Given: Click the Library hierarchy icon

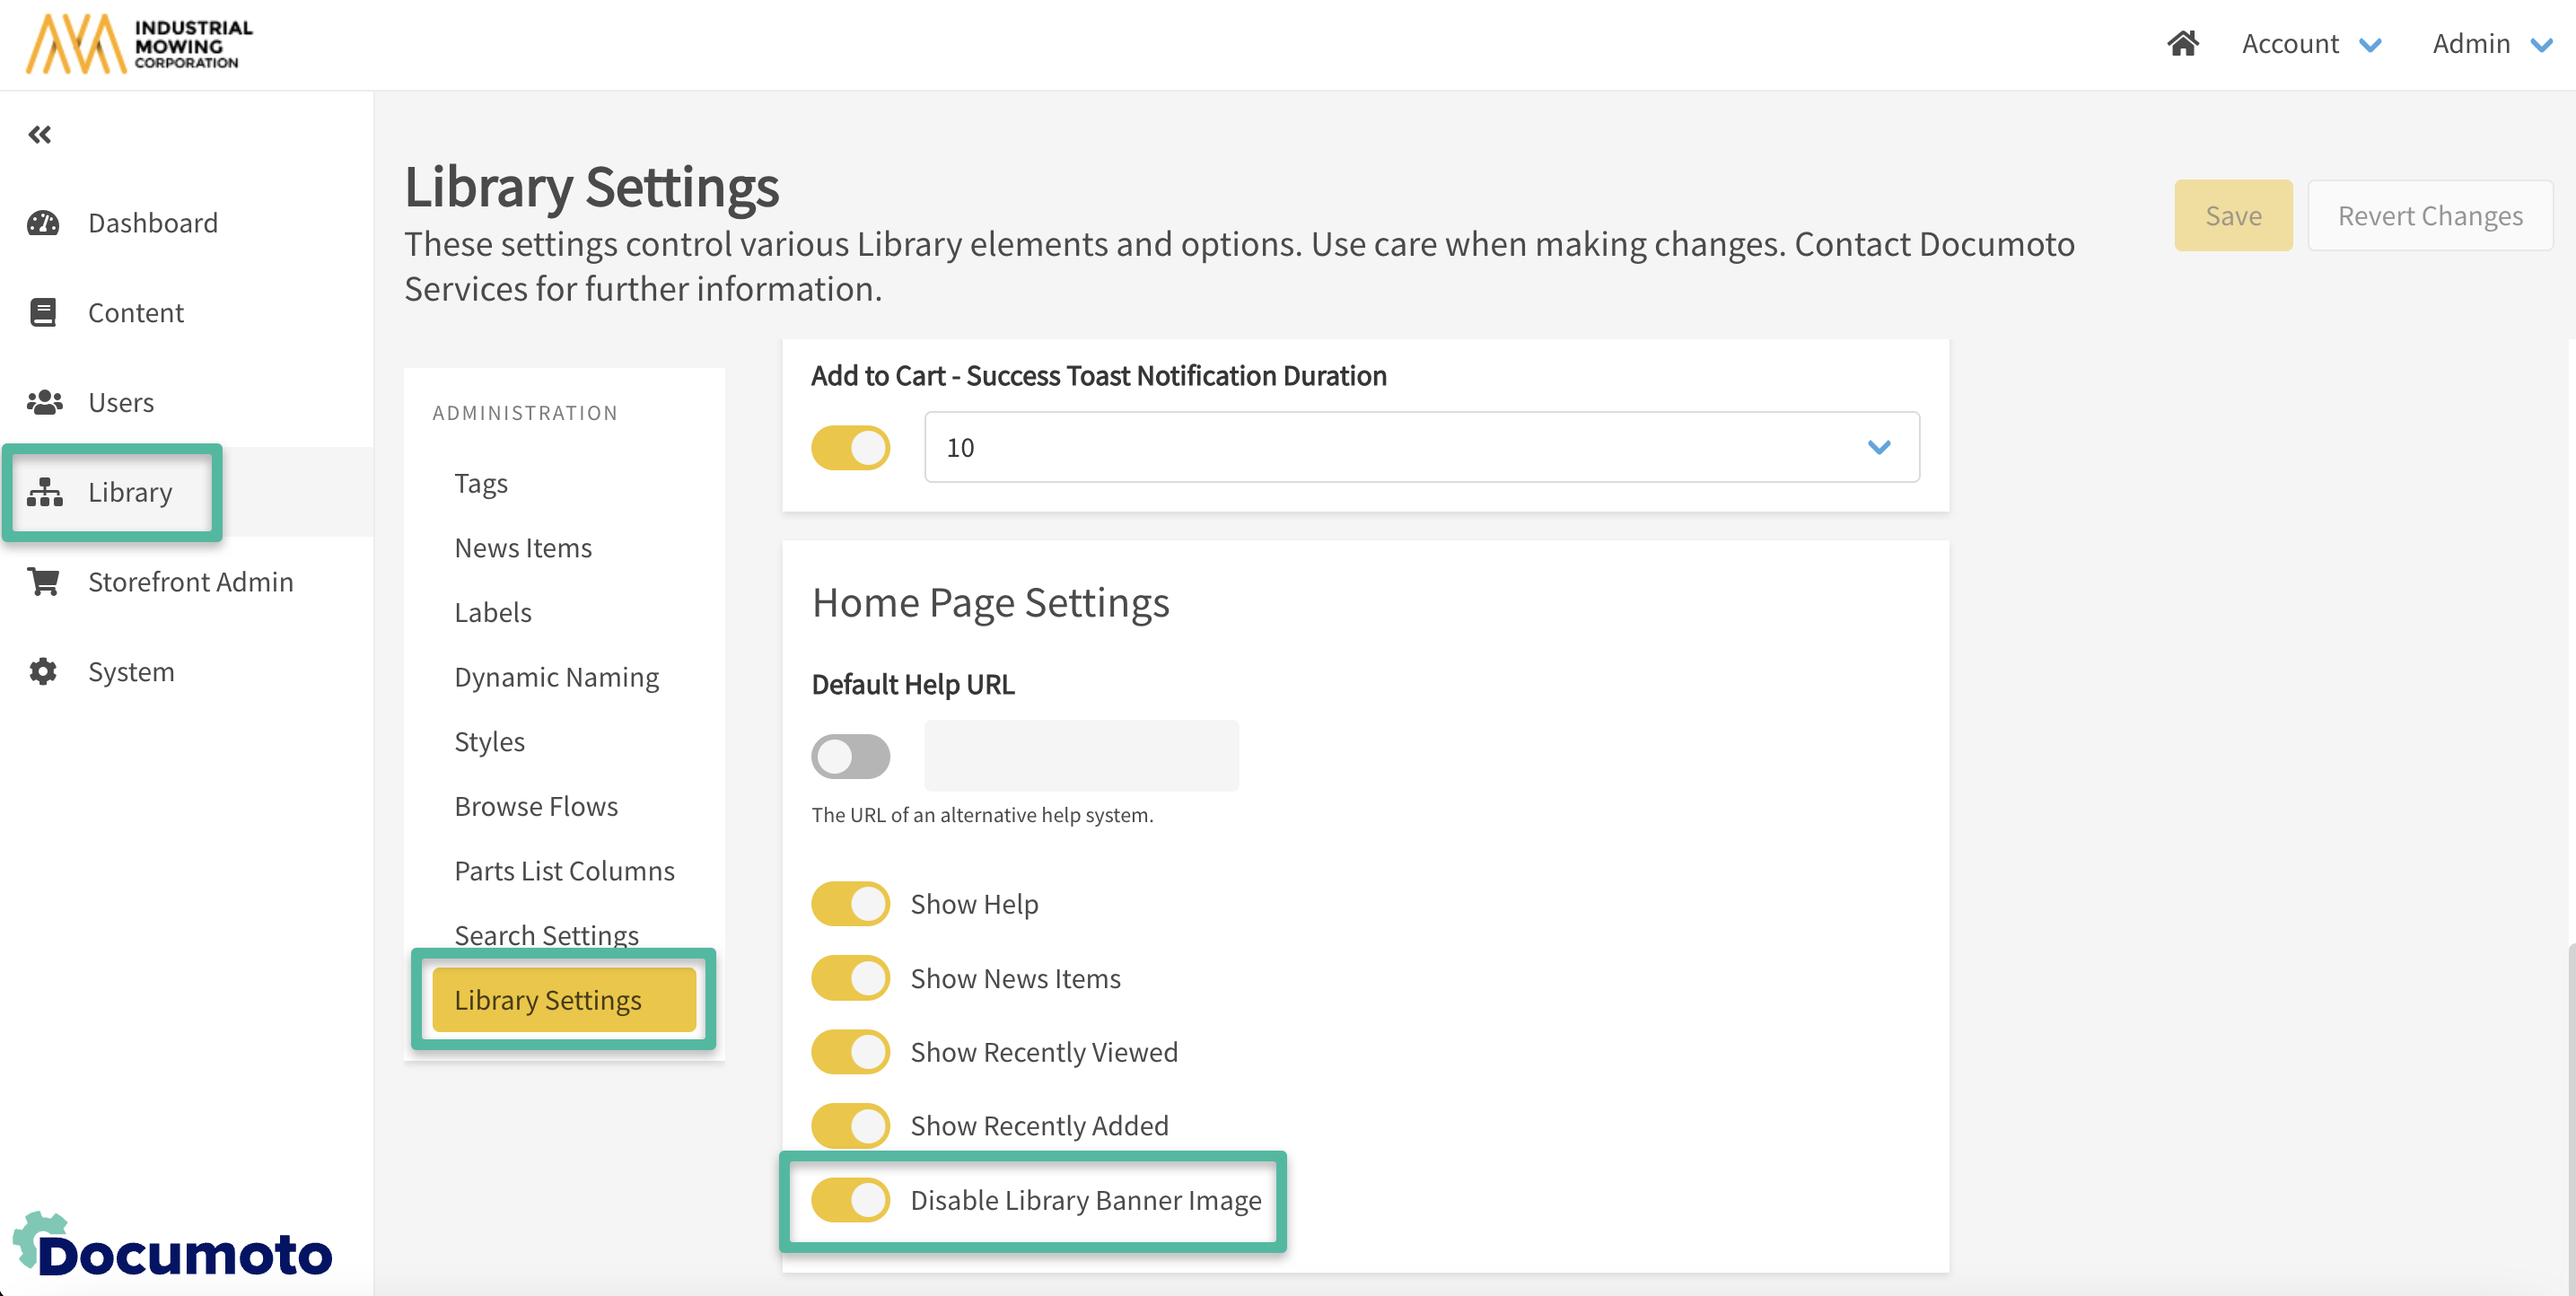Looking at the screenshot, I should [x=43, y=491].
